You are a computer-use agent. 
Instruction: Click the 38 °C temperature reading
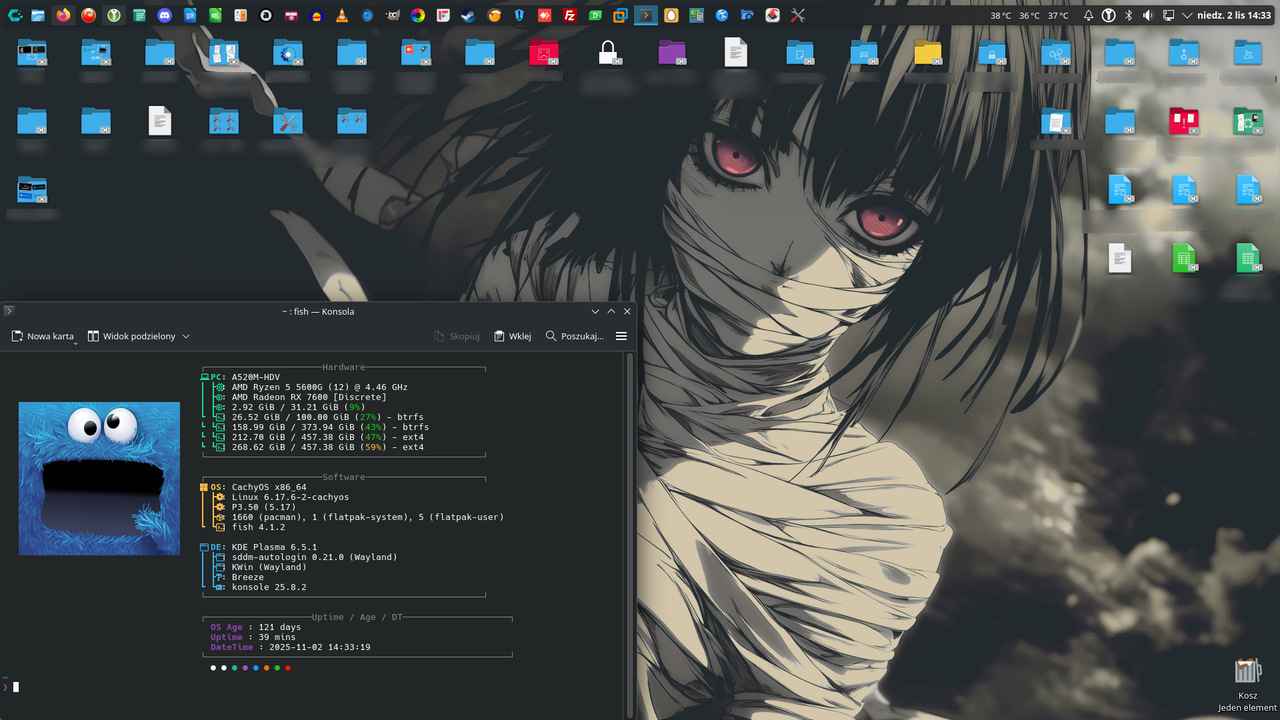(1001, 16)
